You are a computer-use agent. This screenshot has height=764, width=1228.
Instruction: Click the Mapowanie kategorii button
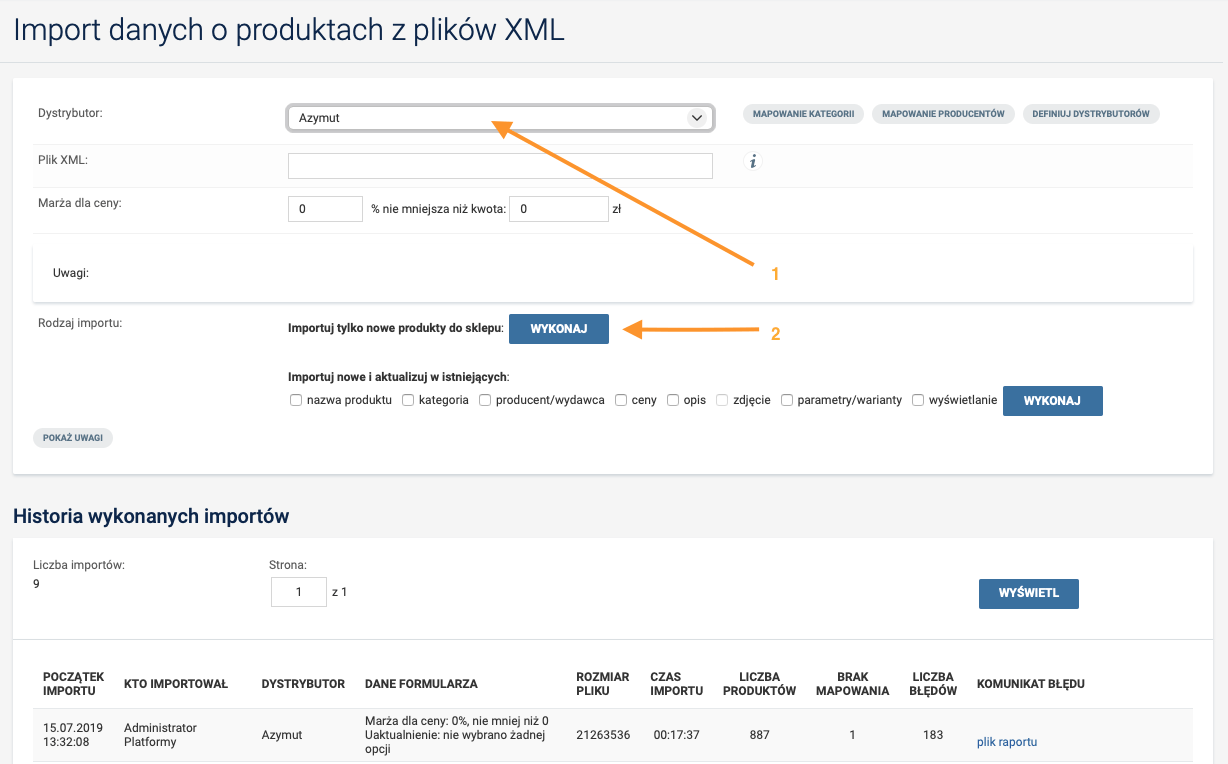(803, 114)
